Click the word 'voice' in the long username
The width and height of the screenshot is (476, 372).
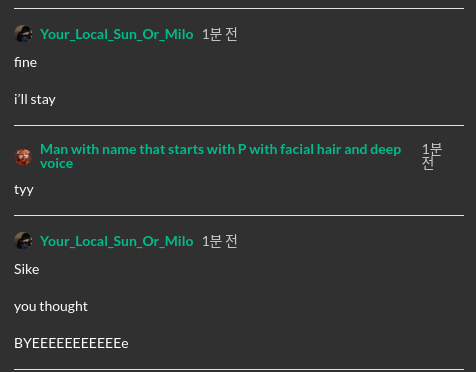(x=56, y=164)
